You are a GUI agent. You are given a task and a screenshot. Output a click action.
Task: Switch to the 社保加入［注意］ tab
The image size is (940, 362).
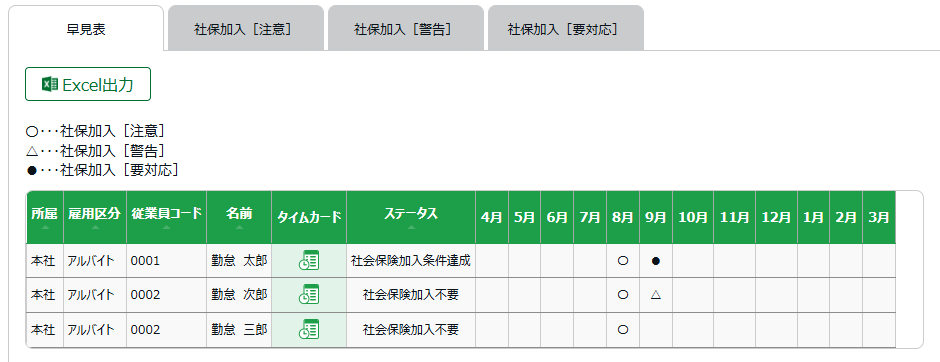(246, 28)
